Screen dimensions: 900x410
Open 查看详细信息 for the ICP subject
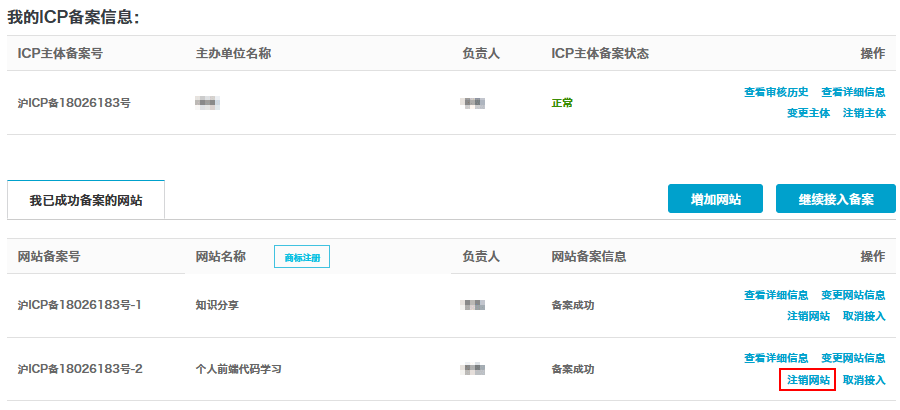(x=853, y=92)
